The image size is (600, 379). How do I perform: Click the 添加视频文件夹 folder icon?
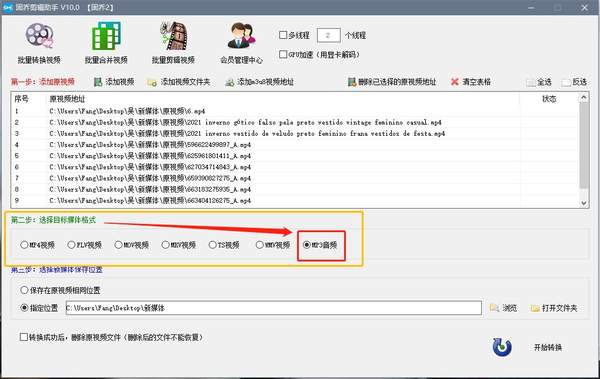pyautogui.click(x=152, y=82)
